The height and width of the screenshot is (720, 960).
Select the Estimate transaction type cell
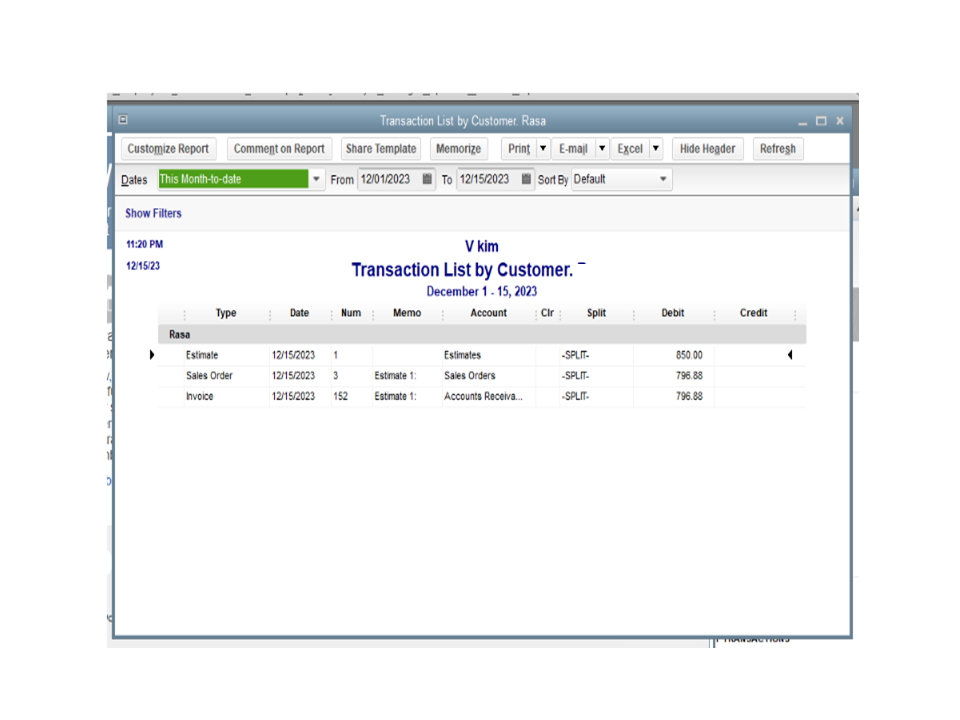coord(202,355)
